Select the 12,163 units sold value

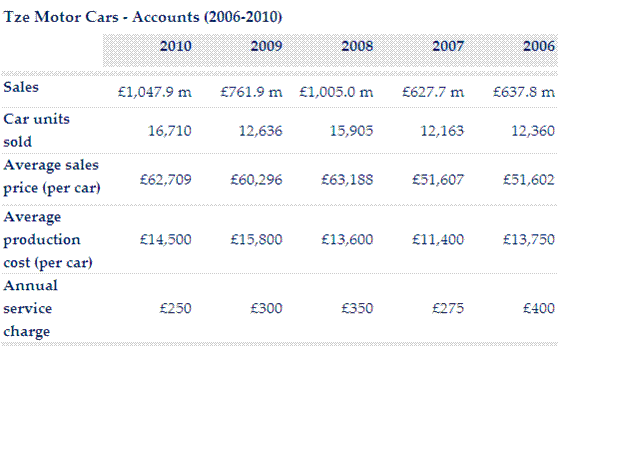442,131
